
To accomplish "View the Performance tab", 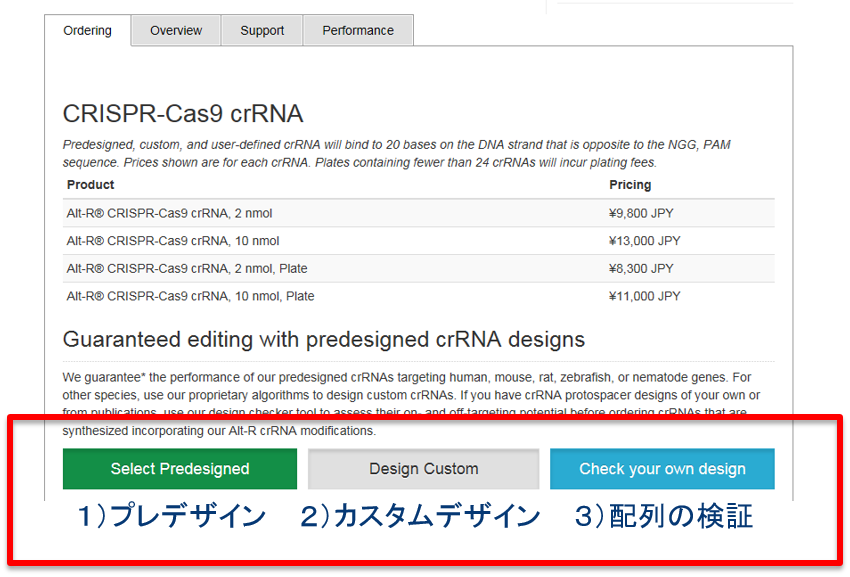I will click(x=358, y=30).
